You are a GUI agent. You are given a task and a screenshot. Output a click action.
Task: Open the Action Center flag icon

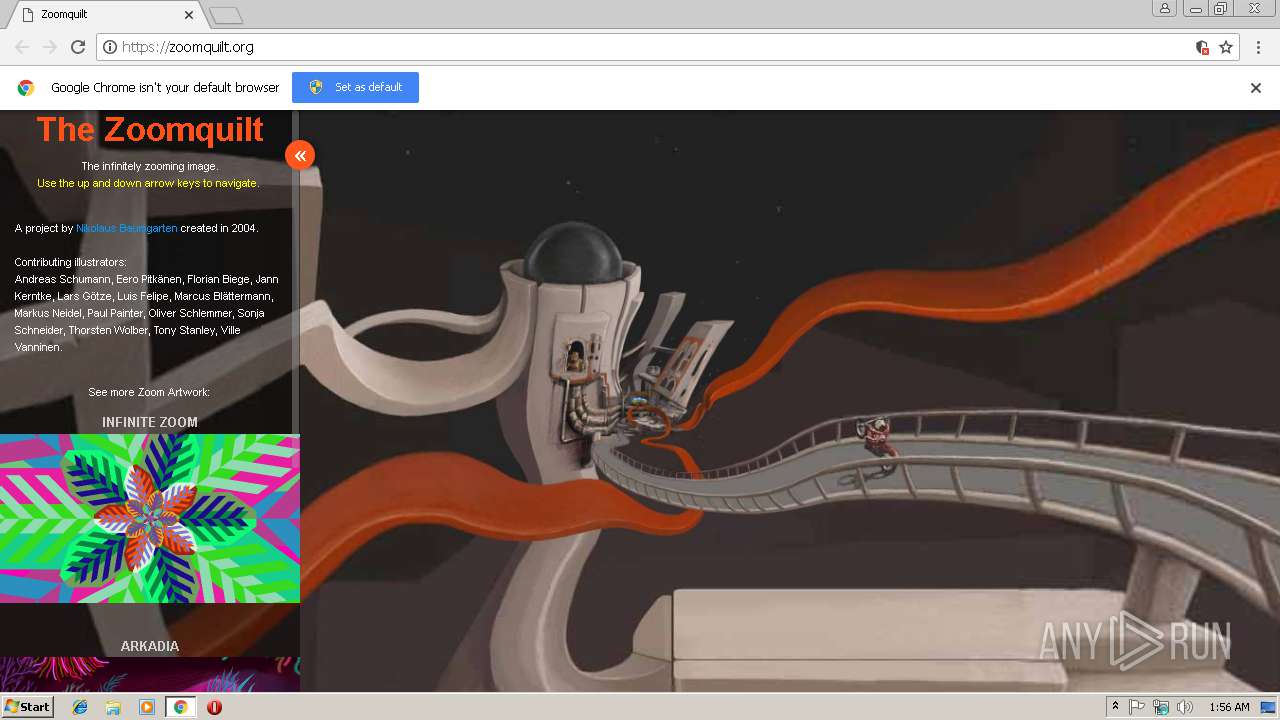click(1137, 707)
